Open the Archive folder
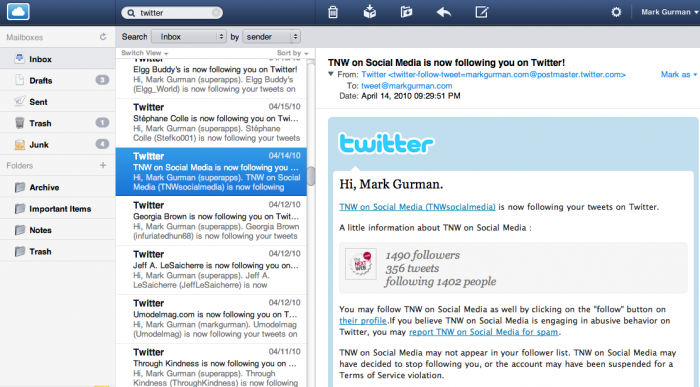Viewport: 700px width, 387px height. [58, 187]
